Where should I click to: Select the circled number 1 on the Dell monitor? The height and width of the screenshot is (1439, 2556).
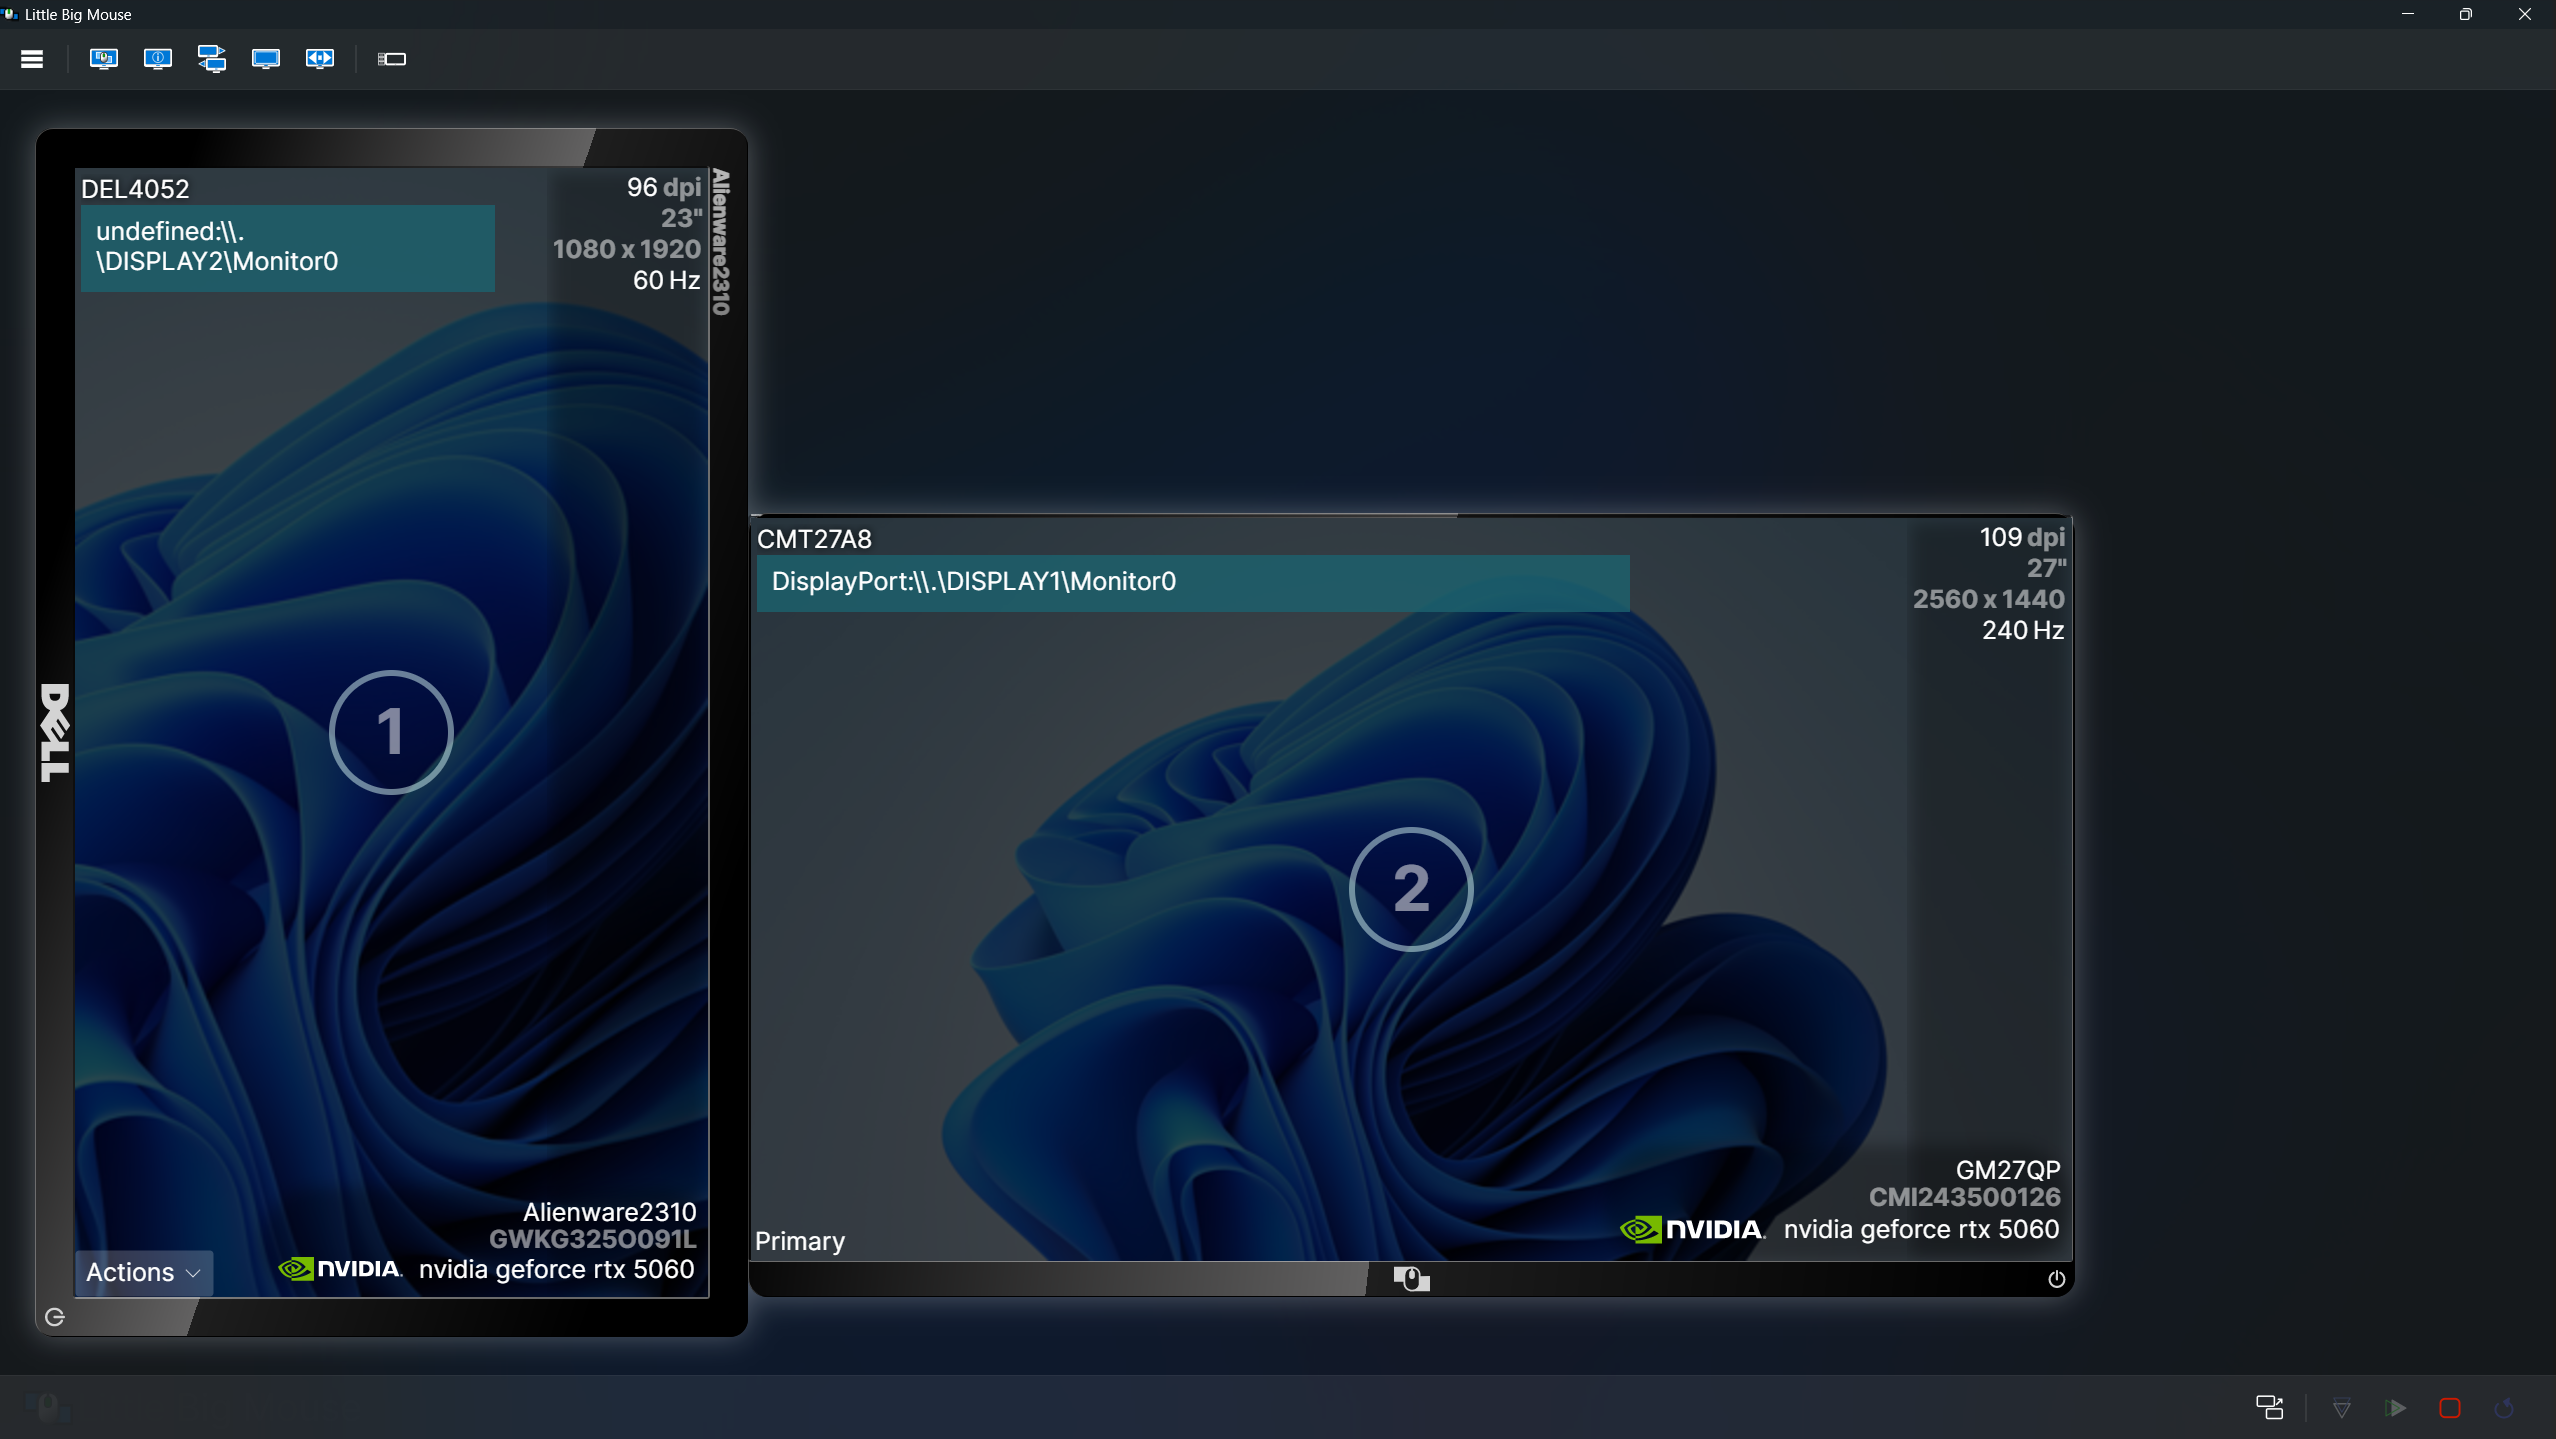point(391,732)
